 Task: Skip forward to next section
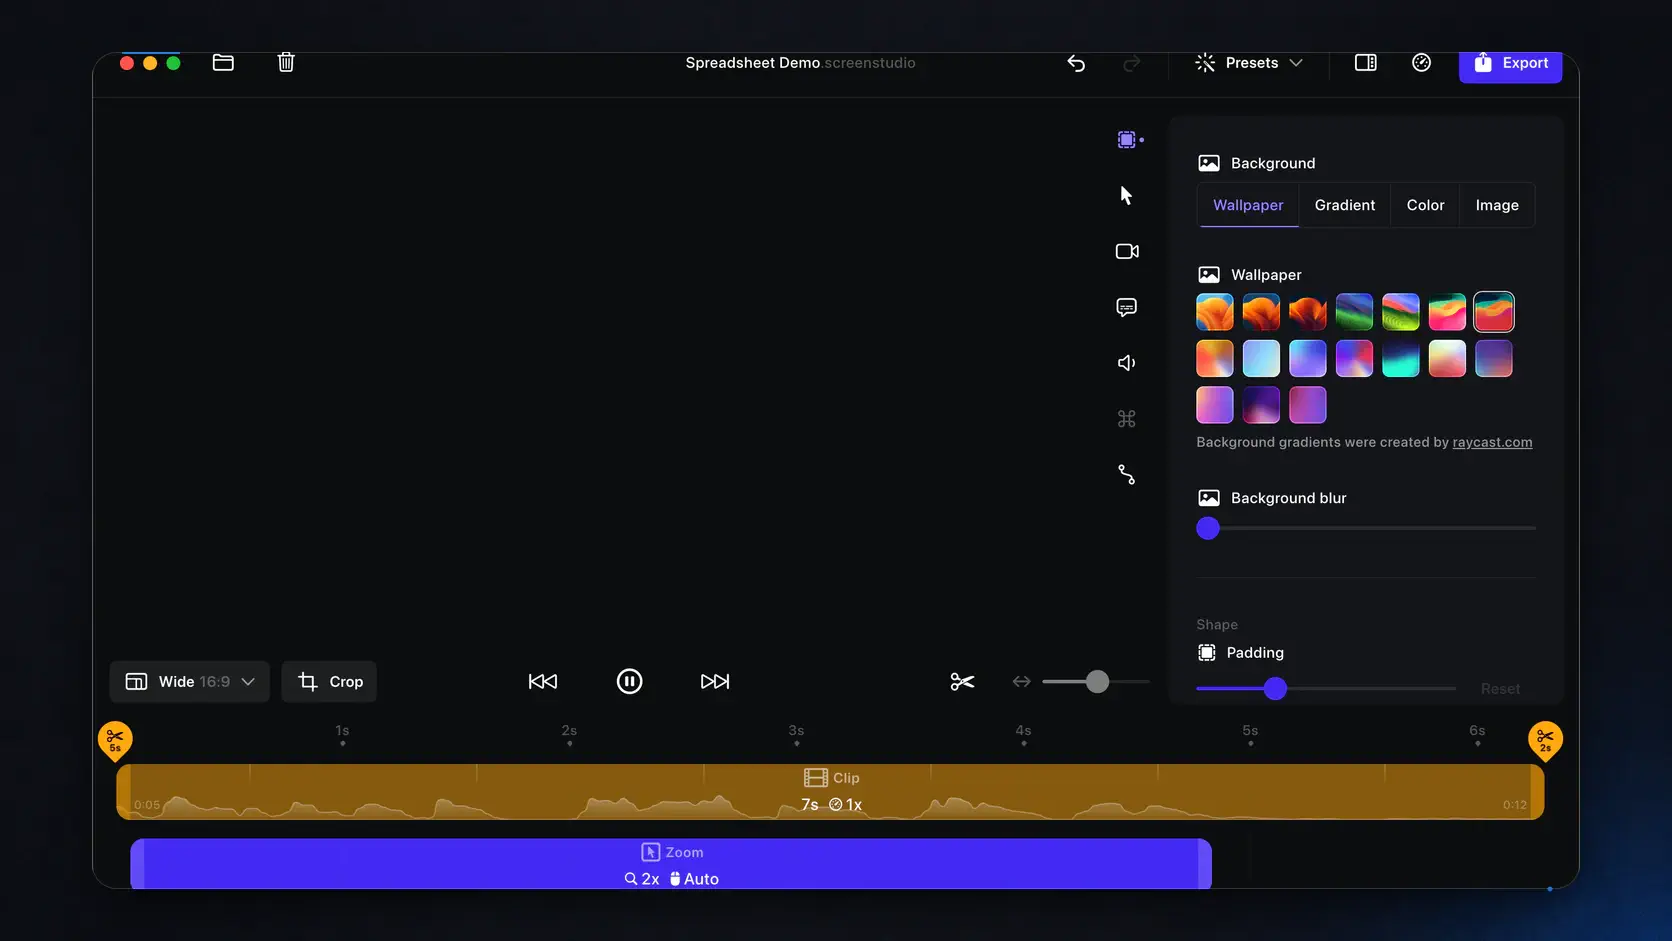click(x=715, y=682)
